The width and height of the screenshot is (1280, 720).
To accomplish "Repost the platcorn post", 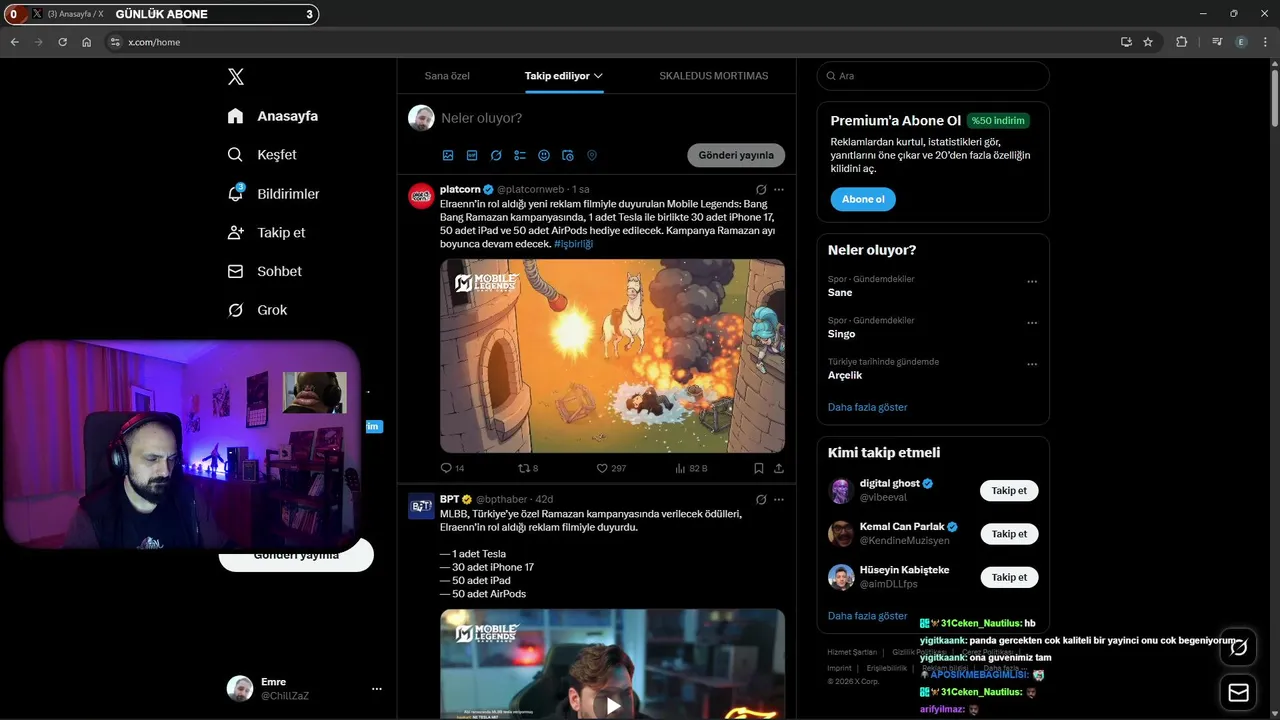I will 528,468.
